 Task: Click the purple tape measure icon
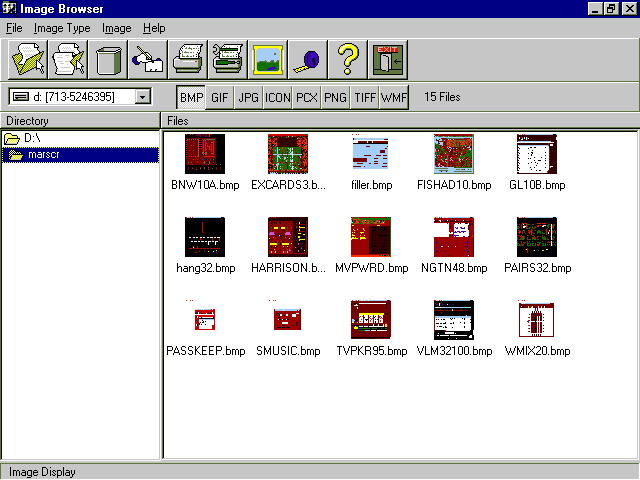point(307,59)
